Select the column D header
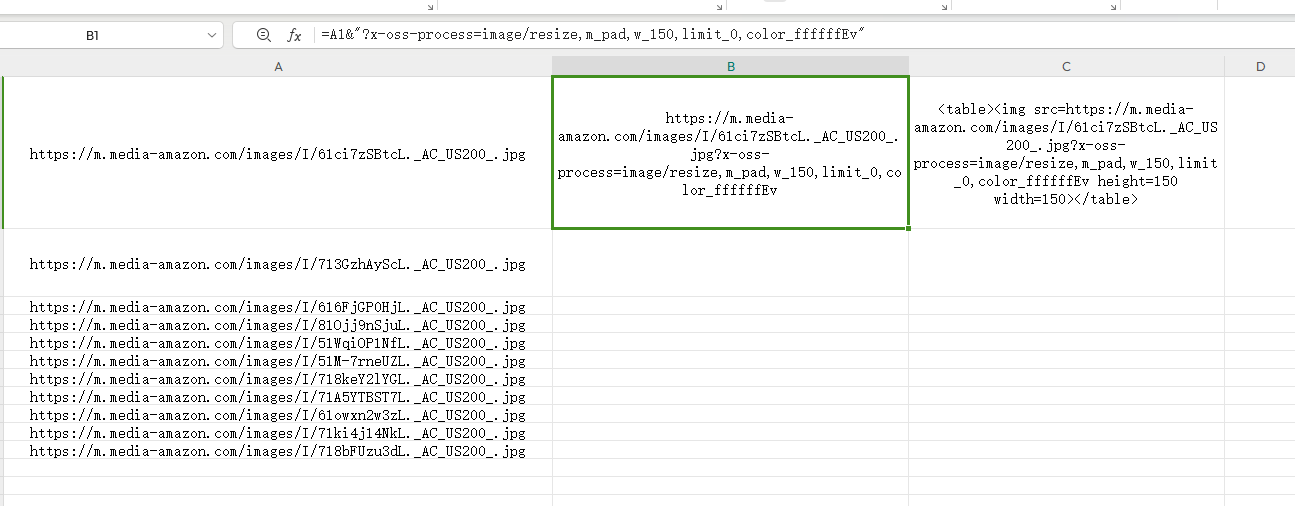This screenshot has height=506, width=1295. point(1260,66)
